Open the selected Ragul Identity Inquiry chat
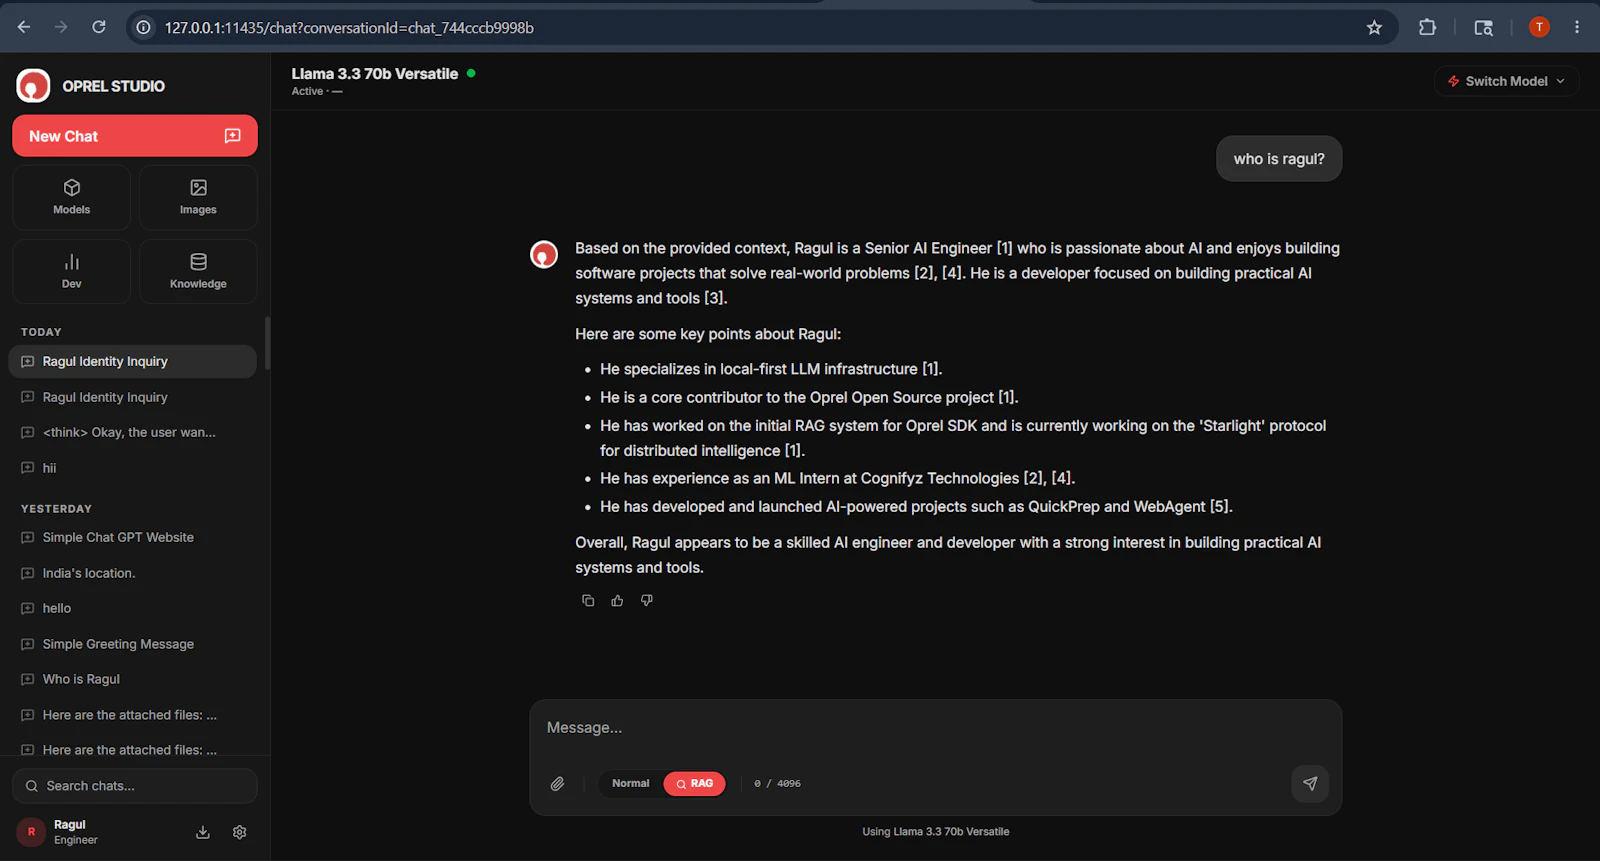This screenshot has height=861, width=1600. (x=133, y=362)
